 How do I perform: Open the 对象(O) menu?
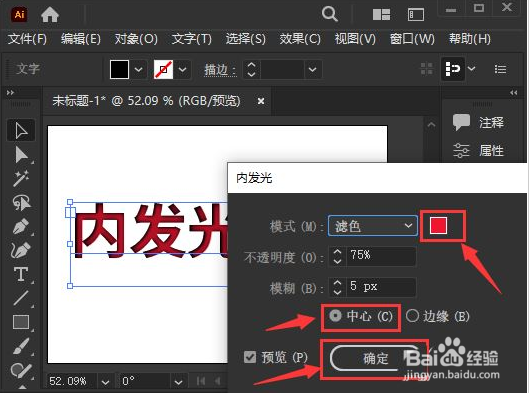point(136,39)
